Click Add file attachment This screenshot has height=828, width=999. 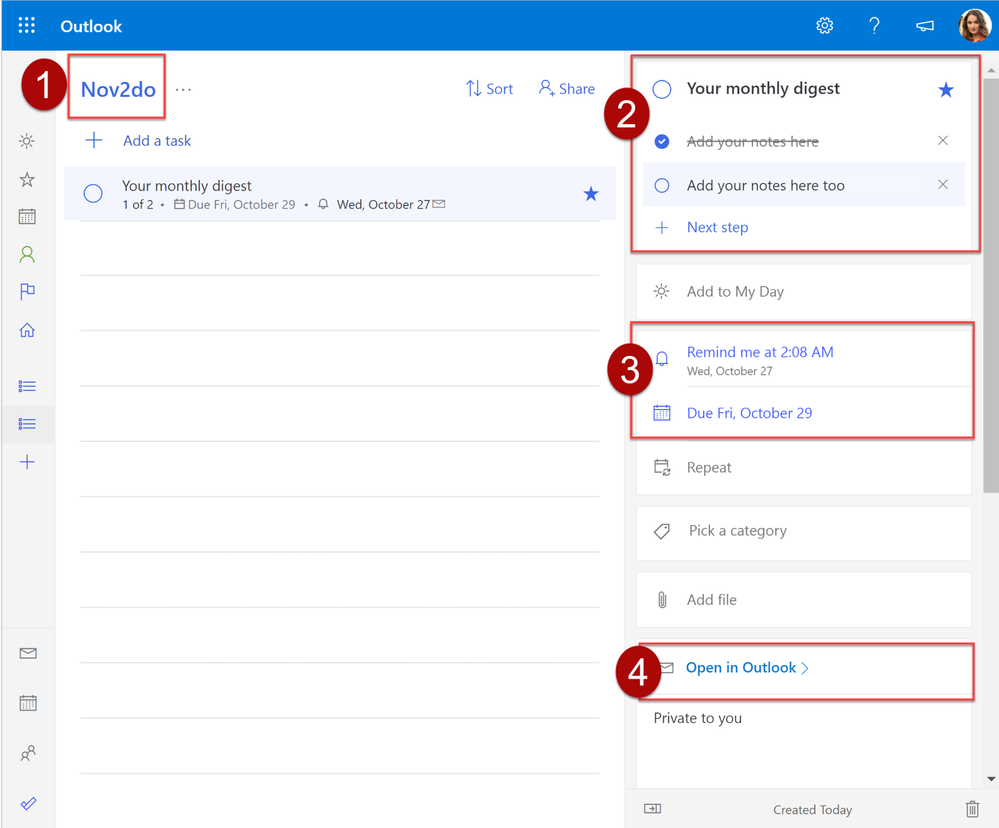click(x=804, y=600)
